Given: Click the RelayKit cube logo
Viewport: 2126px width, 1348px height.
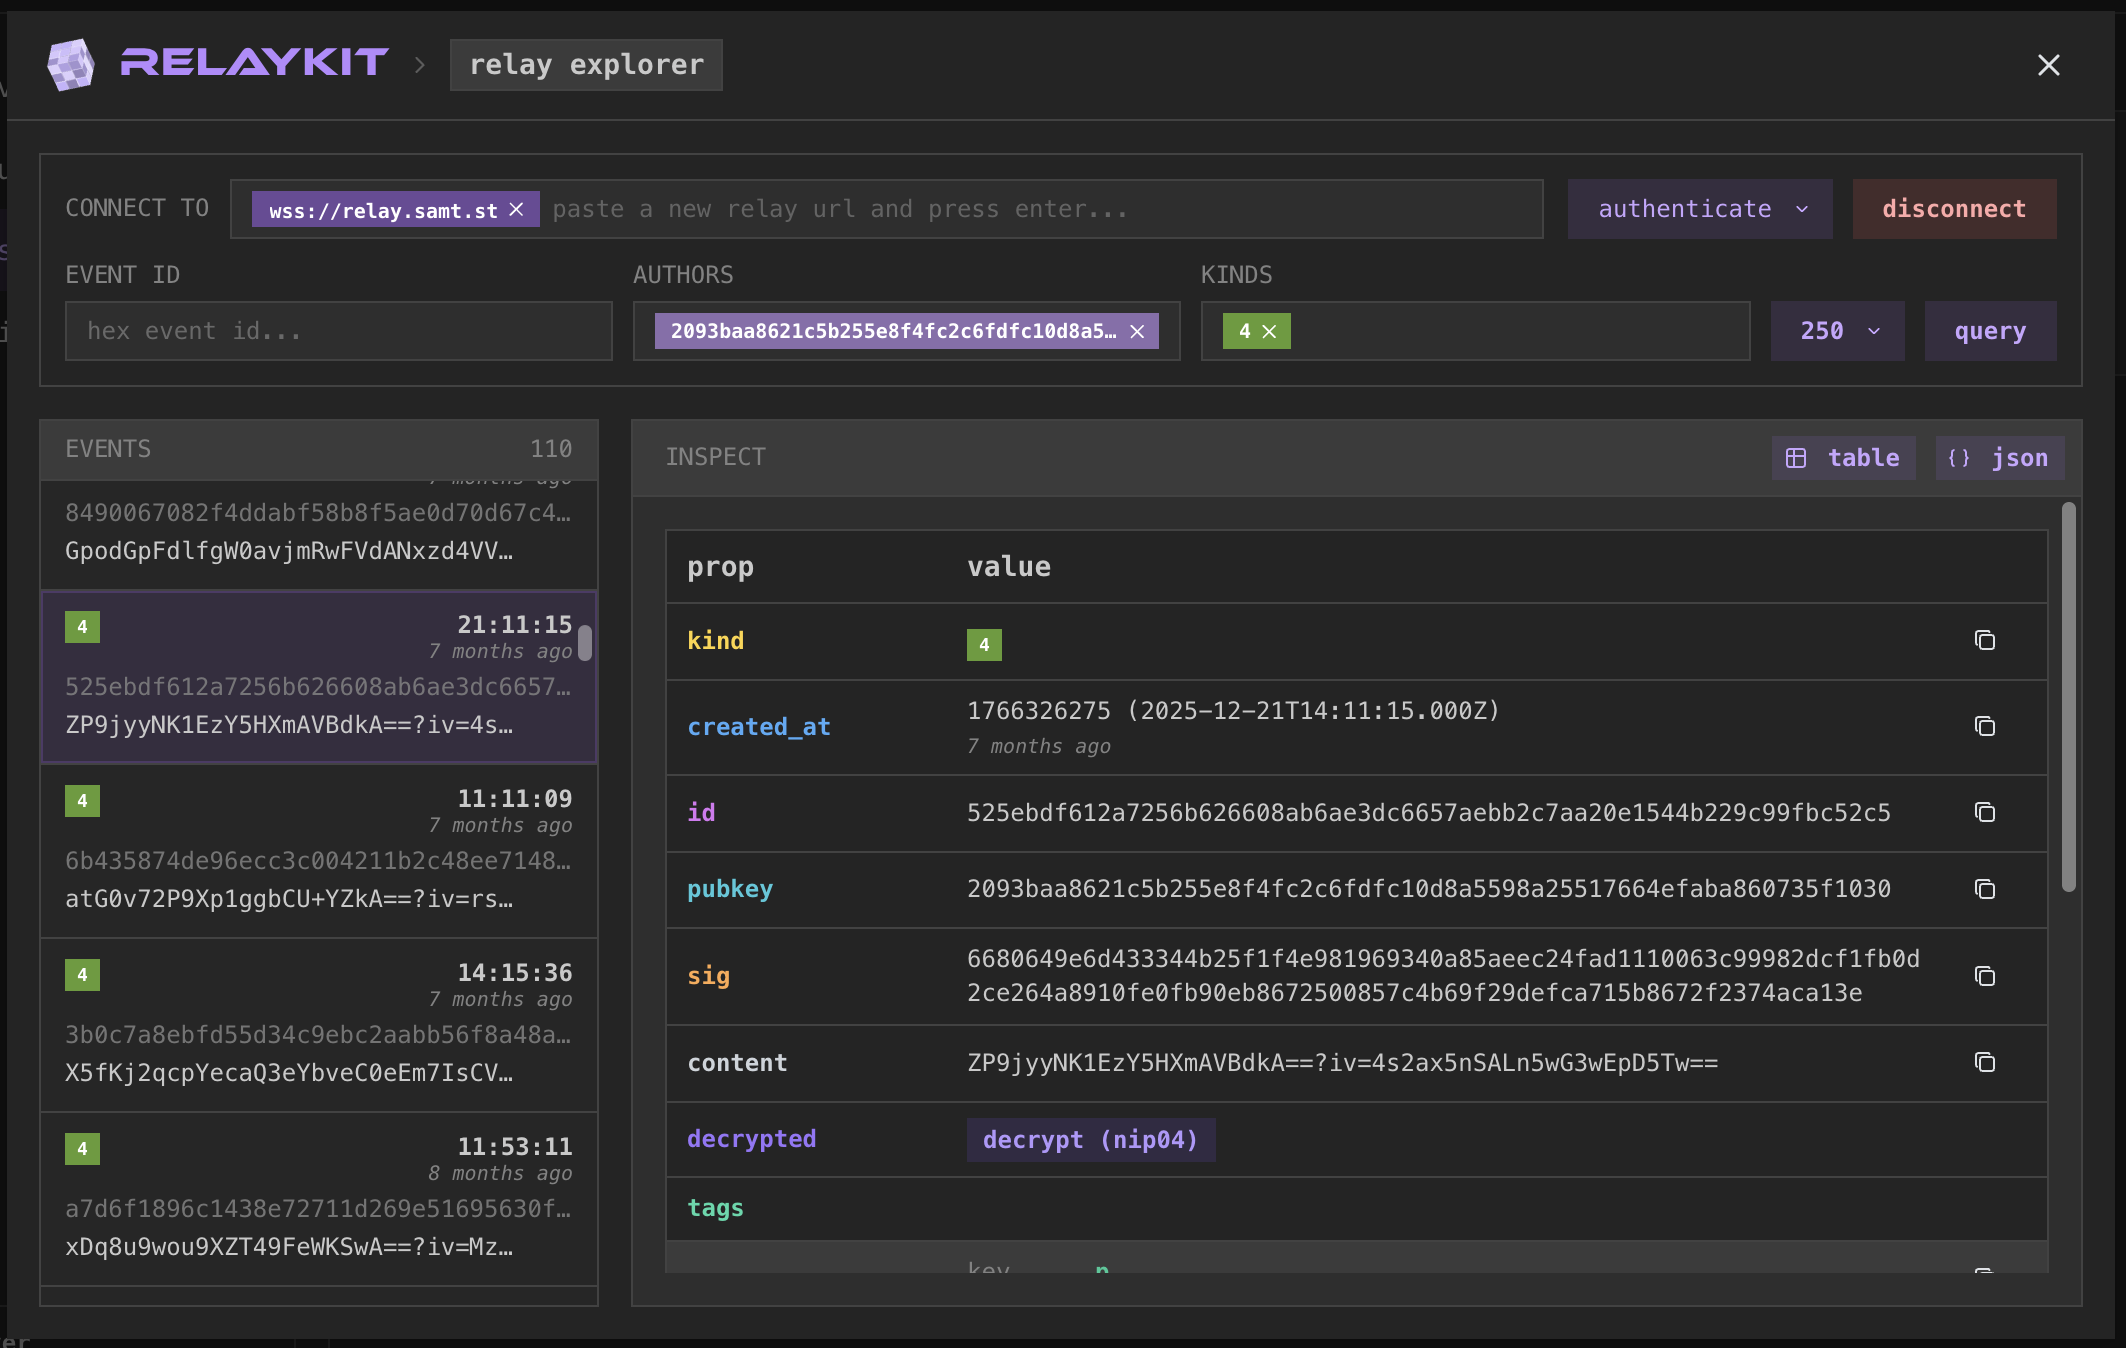Looking at the screenshot, I should coord(71,65).
